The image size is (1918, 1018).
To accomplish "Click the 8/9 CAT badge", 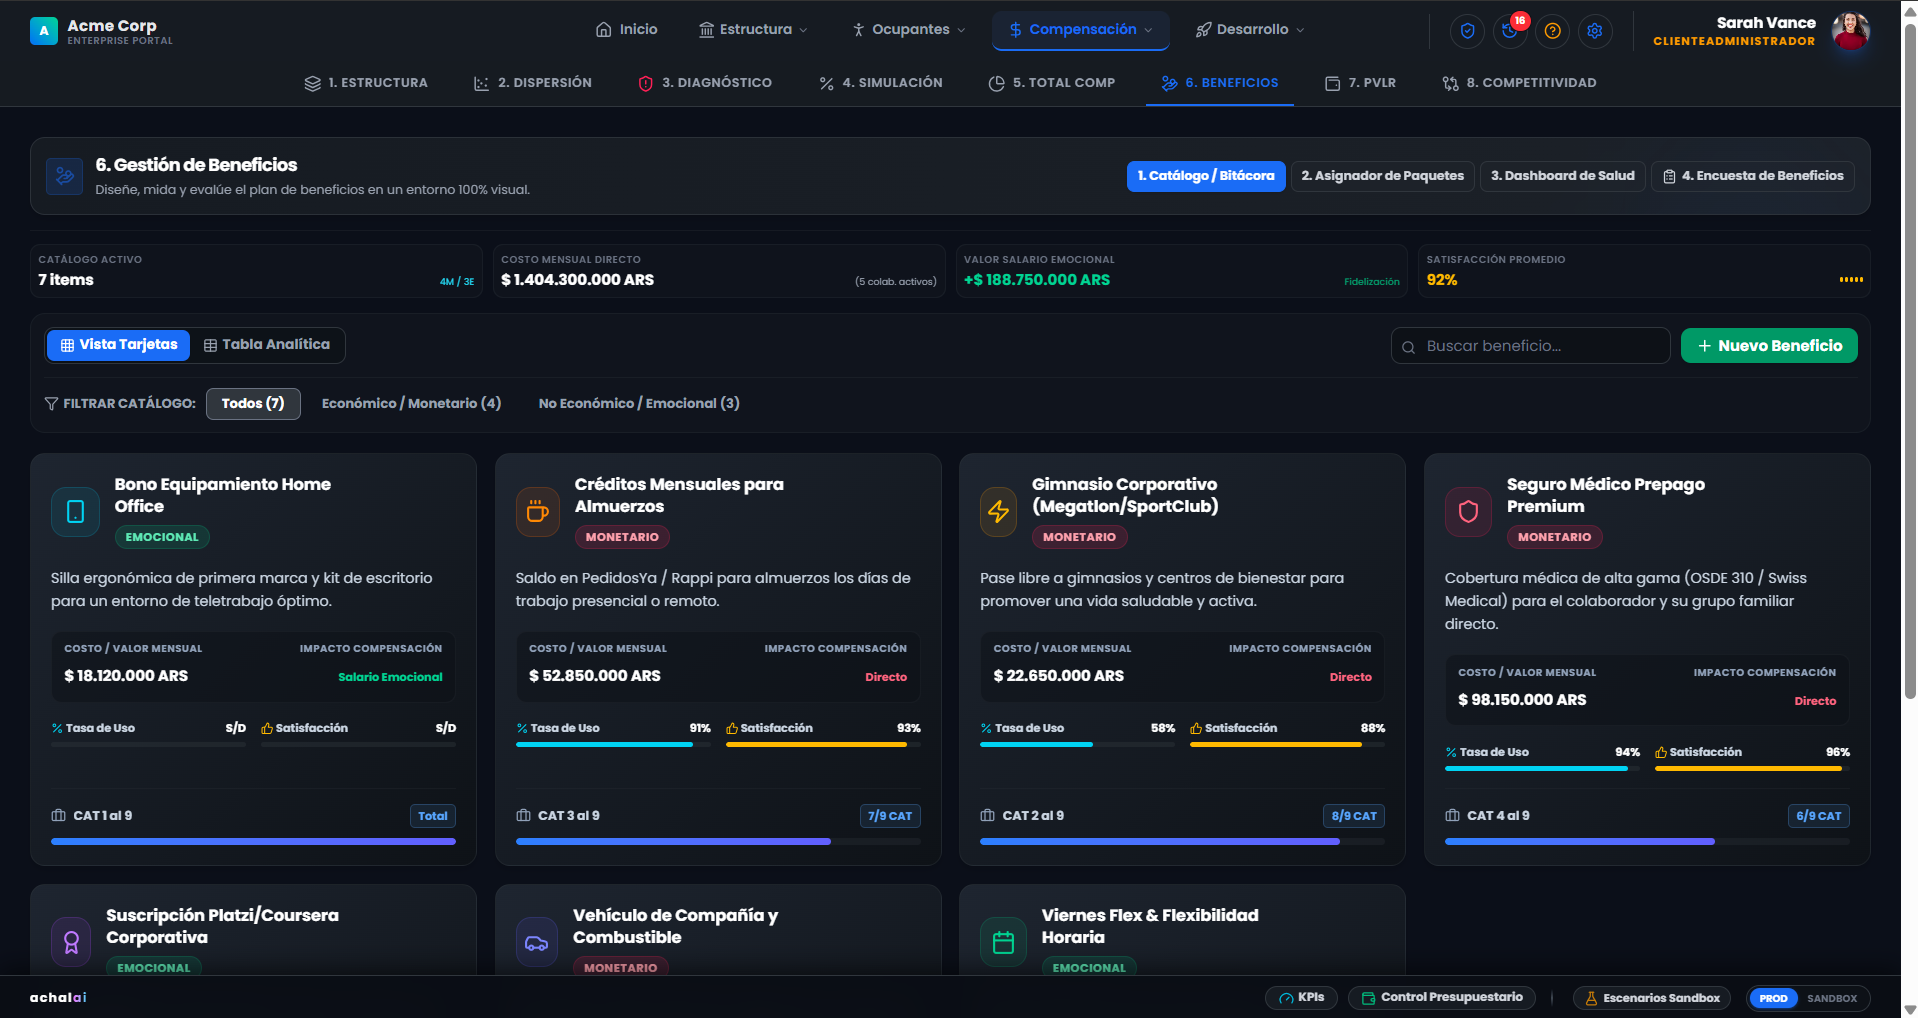I will [1354, 816].
